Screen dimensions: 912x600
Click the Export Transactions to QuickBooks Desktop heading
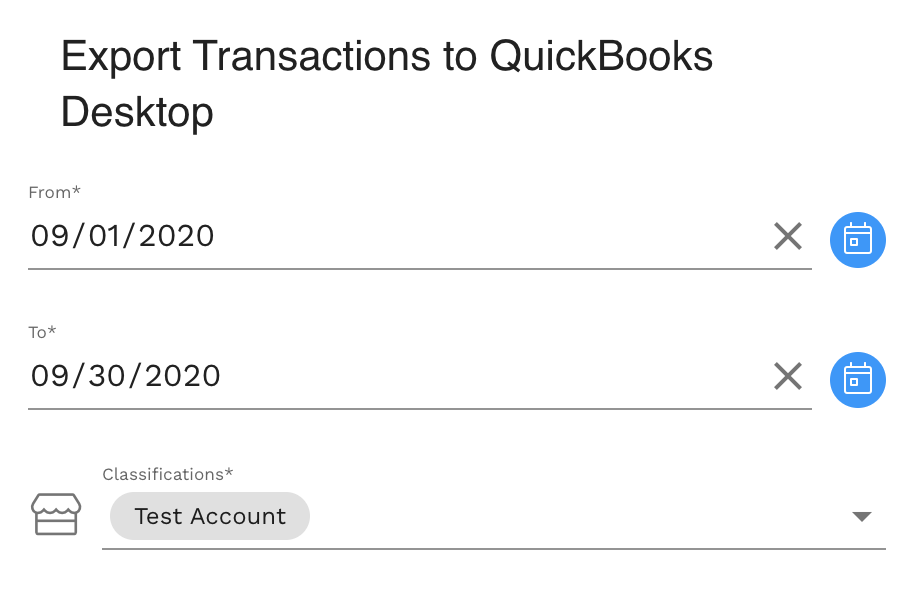[387, 84]
